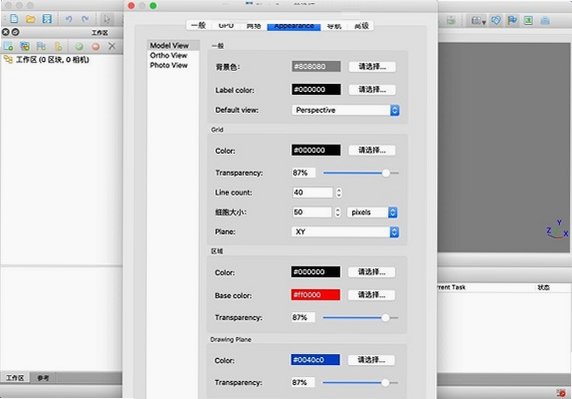Switch to the 导航 preferences tab
572x399 pixels.
pyautogui.click(x=334, y=26)
